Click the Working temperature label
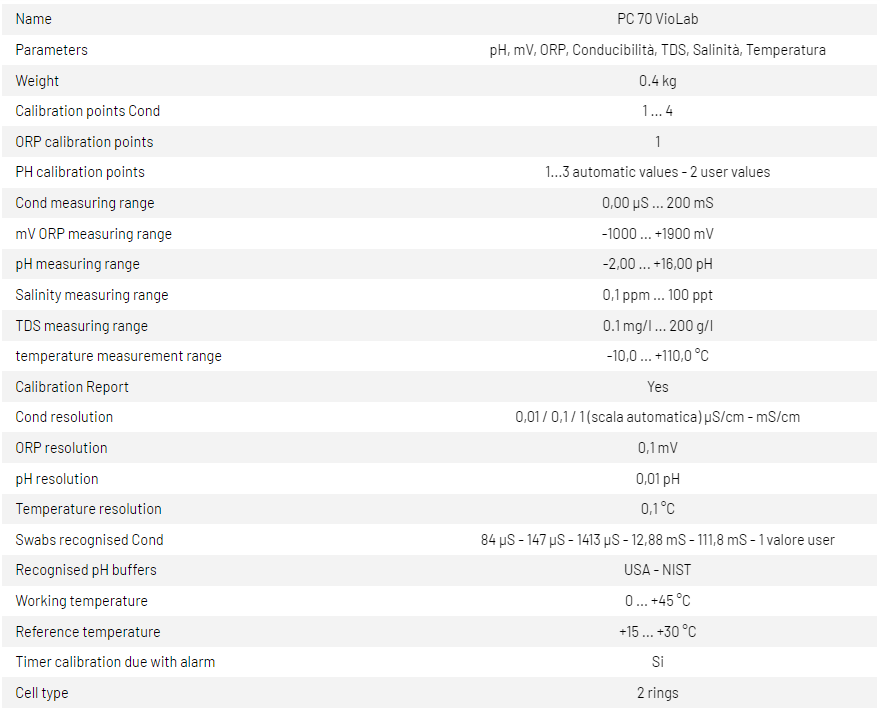Viewport: 880px width, 712px height. (x=82, y=601)
